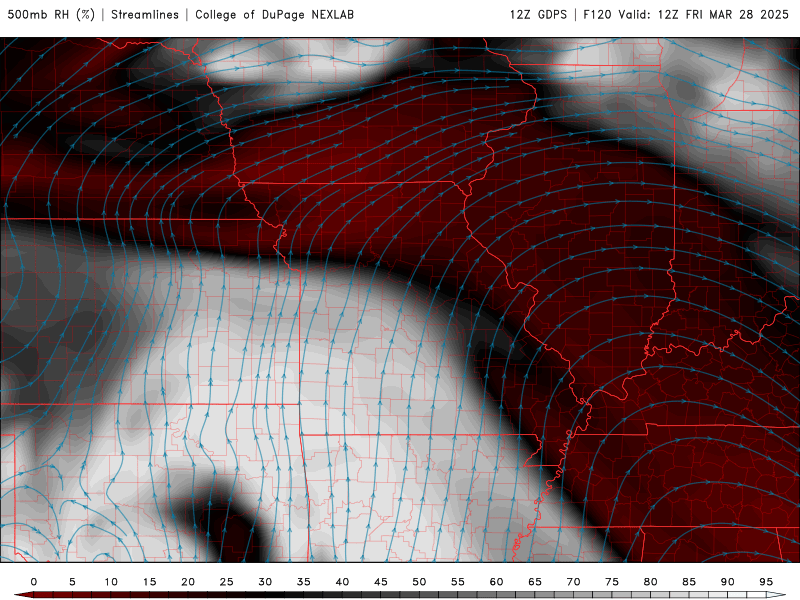Screen dimensions: 800x600
Task: Click the "Valid: 12Z FRI MAR 28 2025" text
Action: 704,15
